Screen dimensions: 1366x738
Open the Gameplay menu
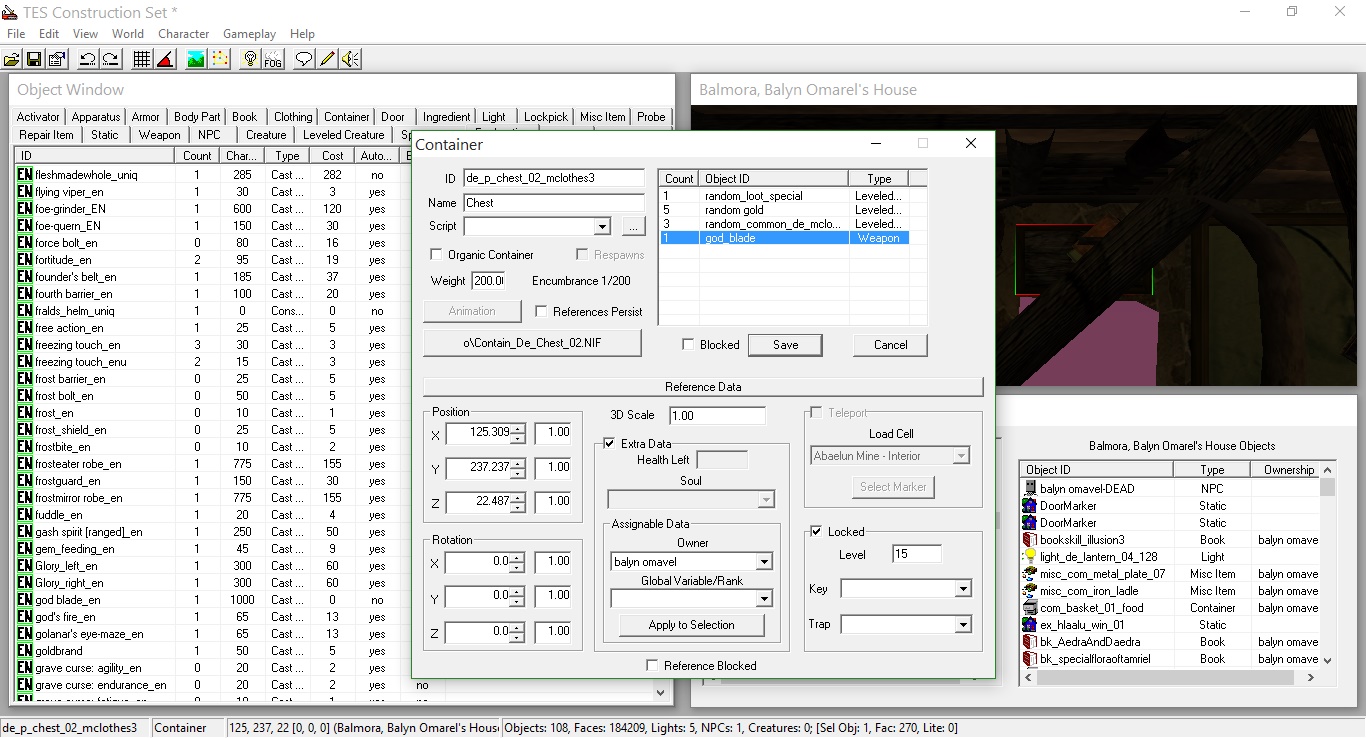pos(249,34)
